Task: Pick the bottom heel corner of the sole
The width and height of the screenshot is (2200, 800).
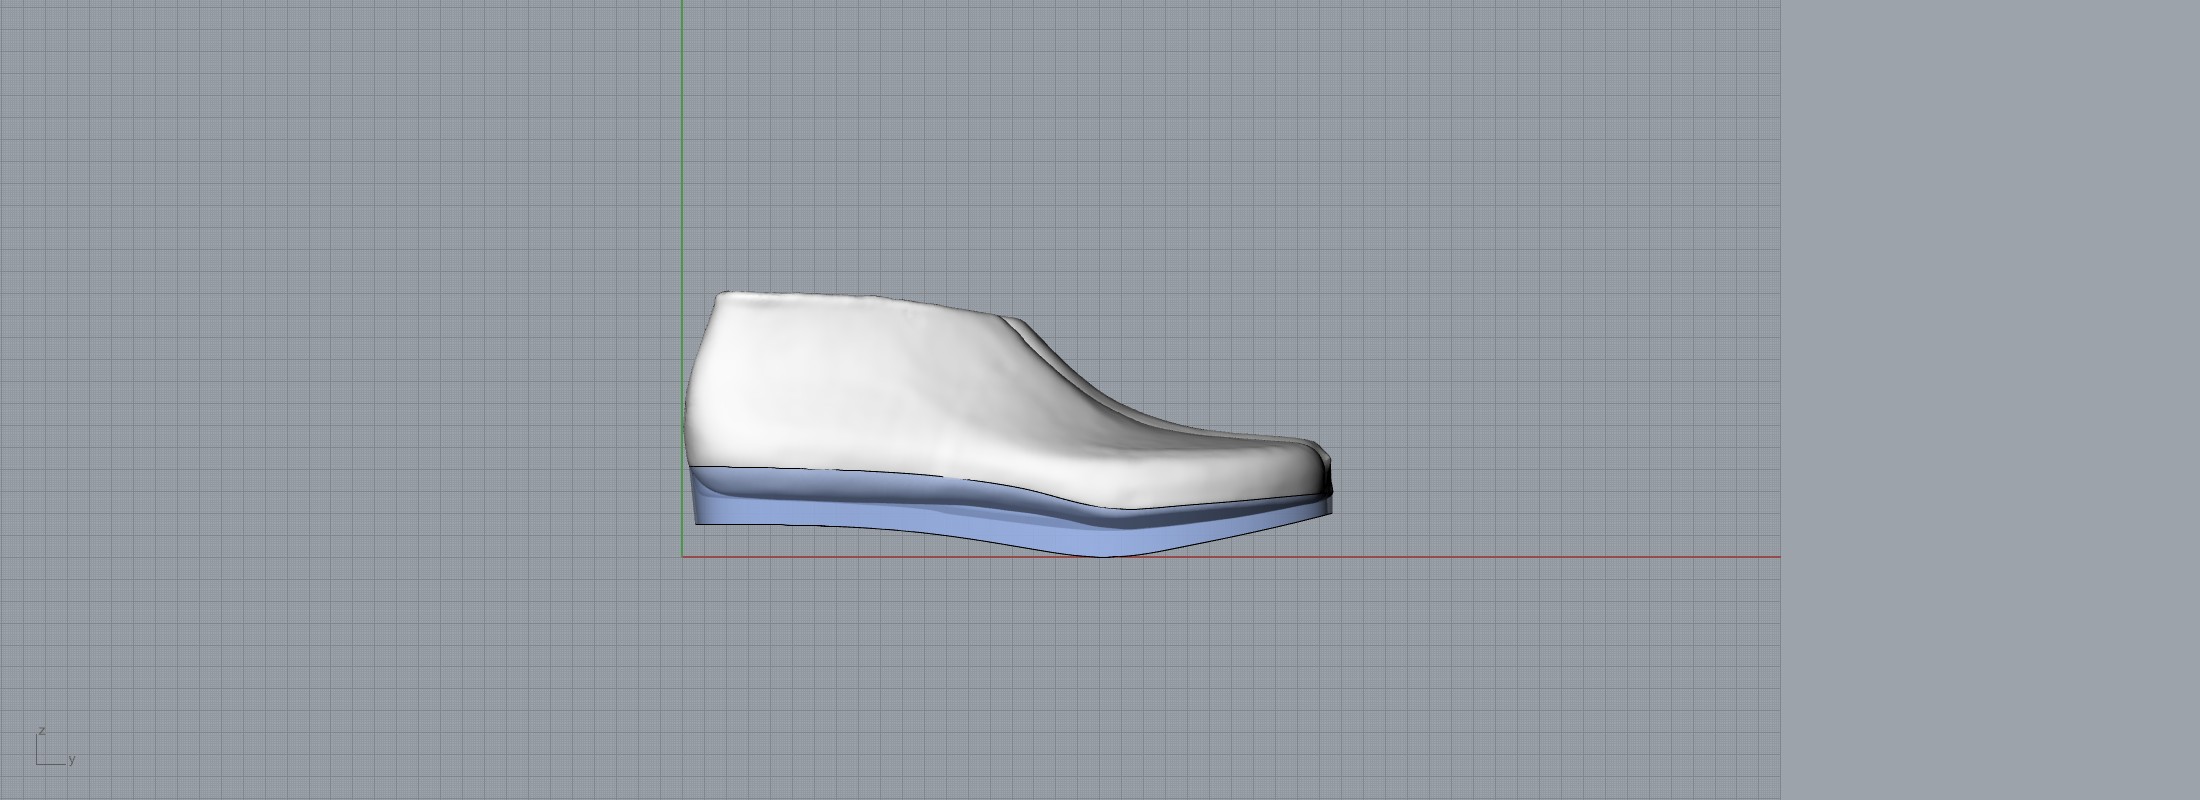Action: pos(697,522)
